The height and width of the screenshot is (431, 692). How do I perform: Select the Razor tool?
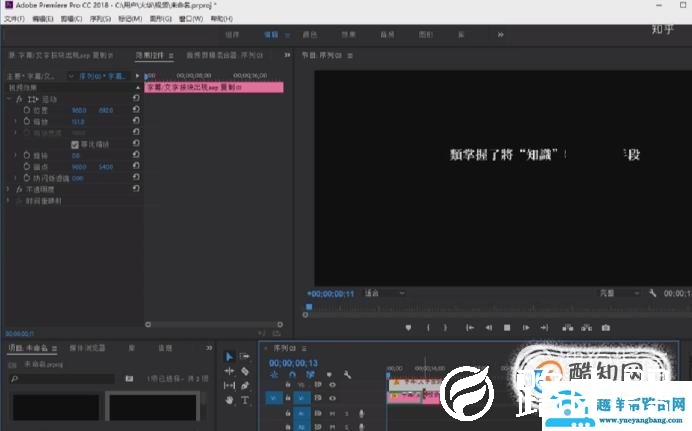point(244,371)
